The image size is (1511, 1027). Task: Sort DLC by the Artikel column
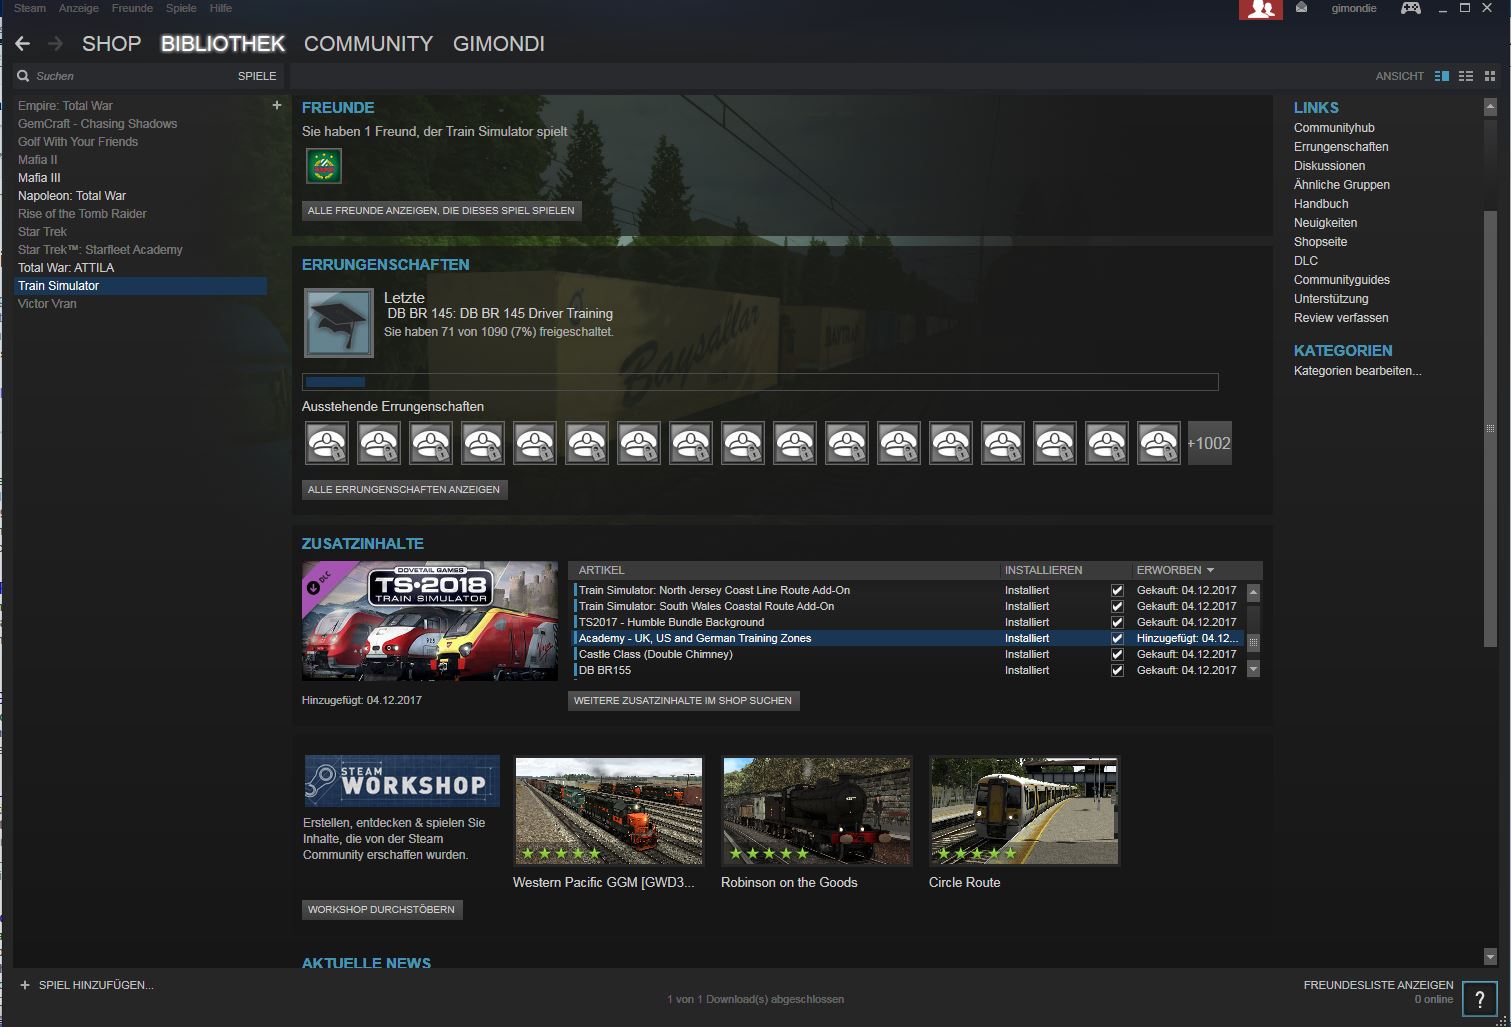pyautogui.click(x=784, y=570)
